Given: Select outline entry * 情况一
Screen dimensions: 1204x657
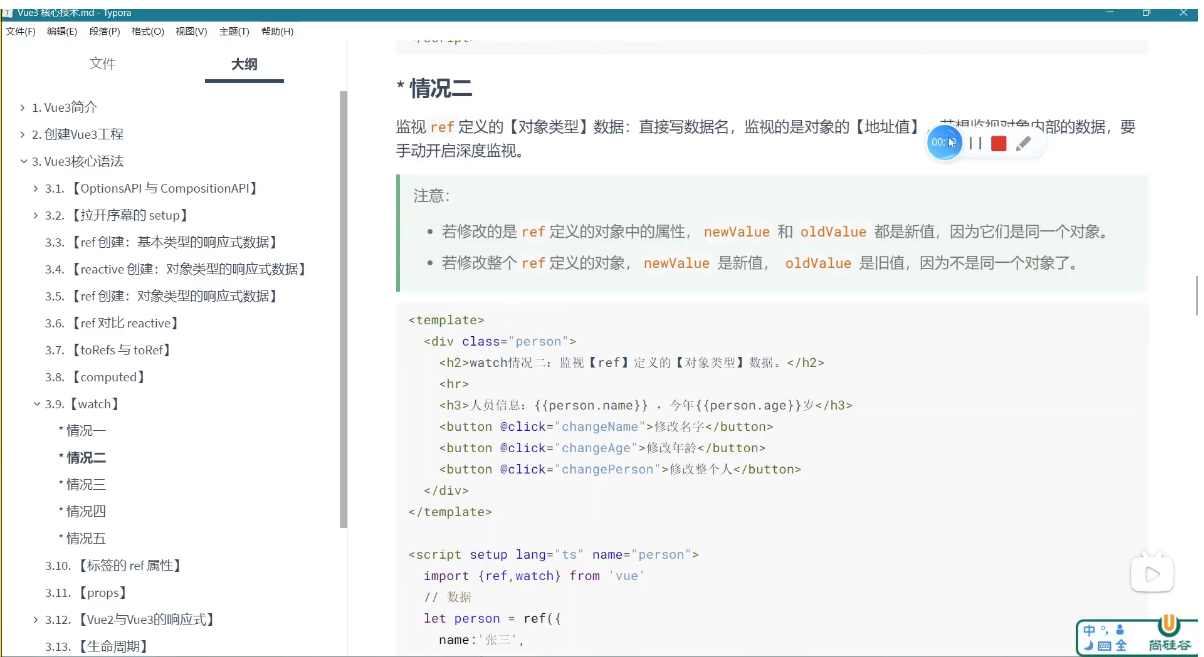Looking at the screenshot, I should (82, 431).
